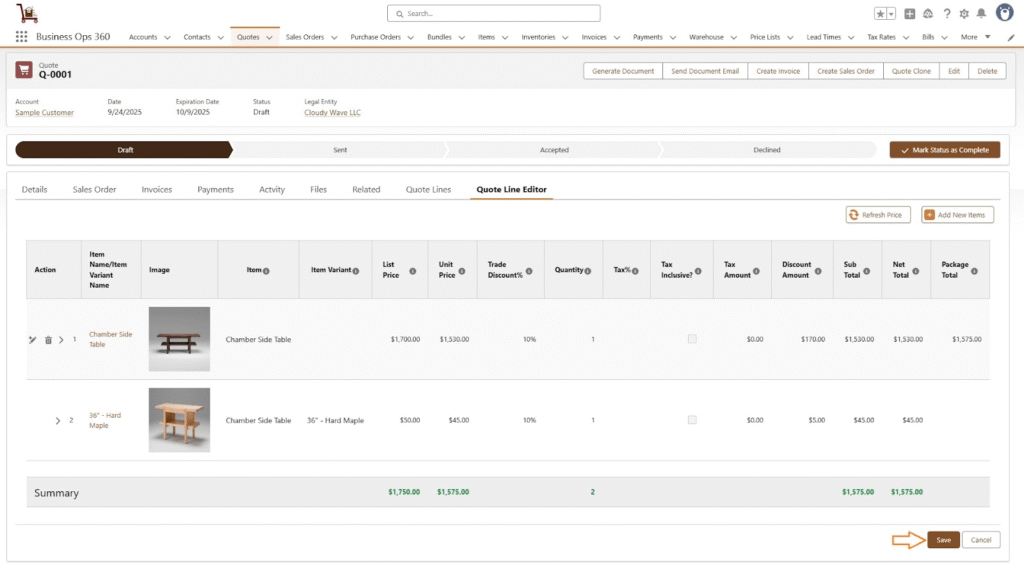Switch to the Quote Lines tab
1024x568 pixels.
click(x=428, y=189)
